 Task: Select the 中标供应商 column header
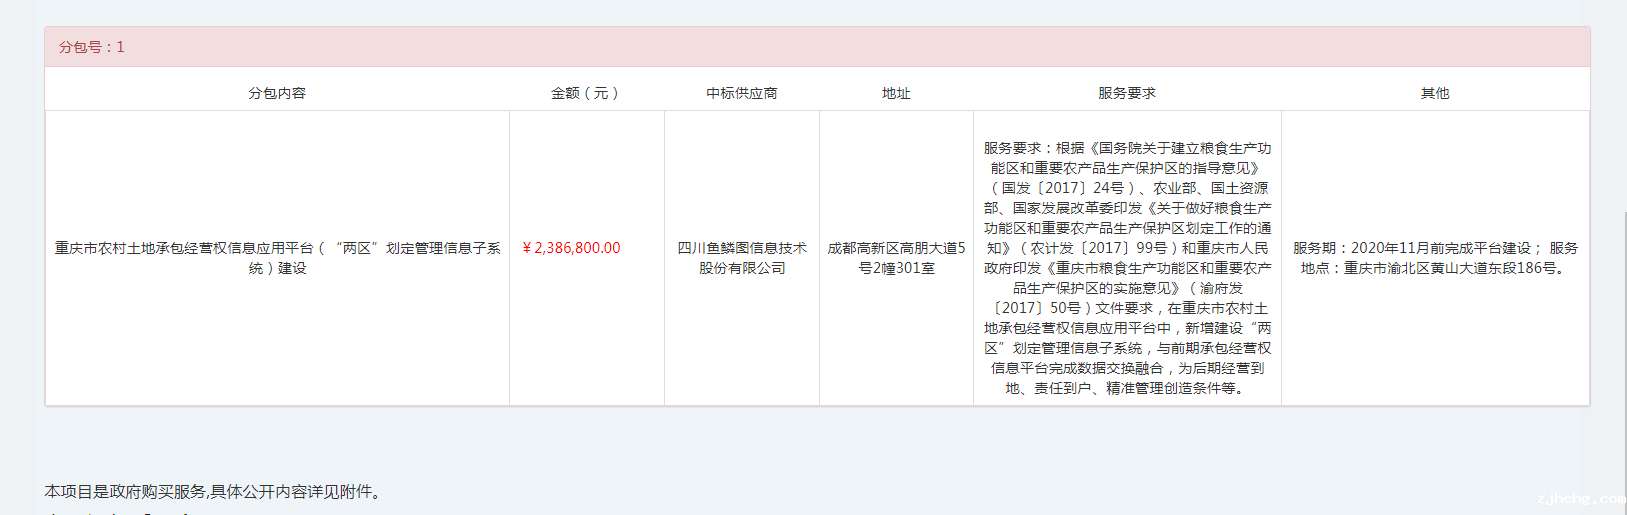tap(741, 93)
